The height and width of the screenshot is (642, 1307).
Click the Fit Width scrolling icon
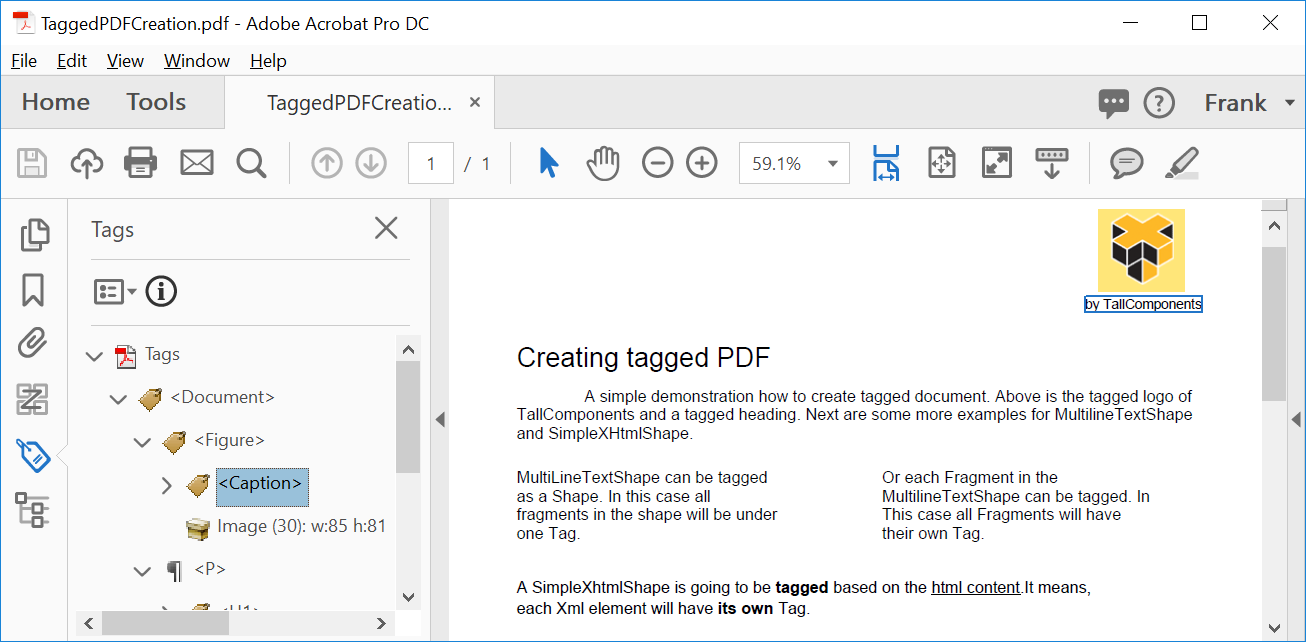(886, 163)
